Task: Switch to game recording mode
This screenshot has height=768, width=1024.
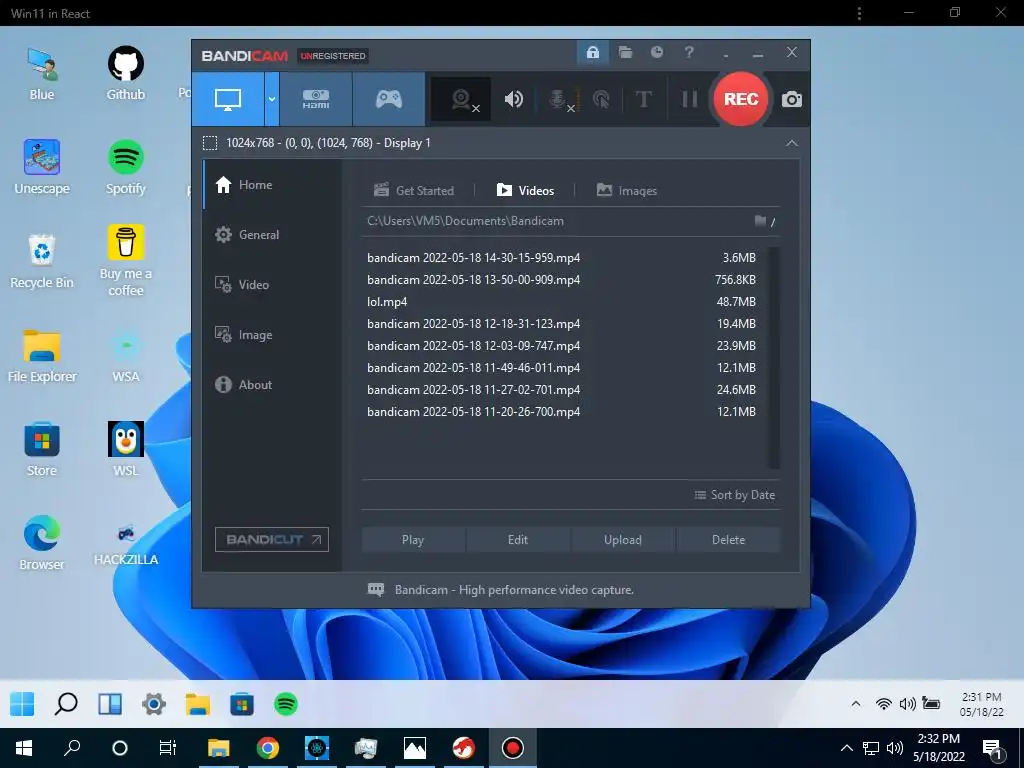Action: point(389,99)
